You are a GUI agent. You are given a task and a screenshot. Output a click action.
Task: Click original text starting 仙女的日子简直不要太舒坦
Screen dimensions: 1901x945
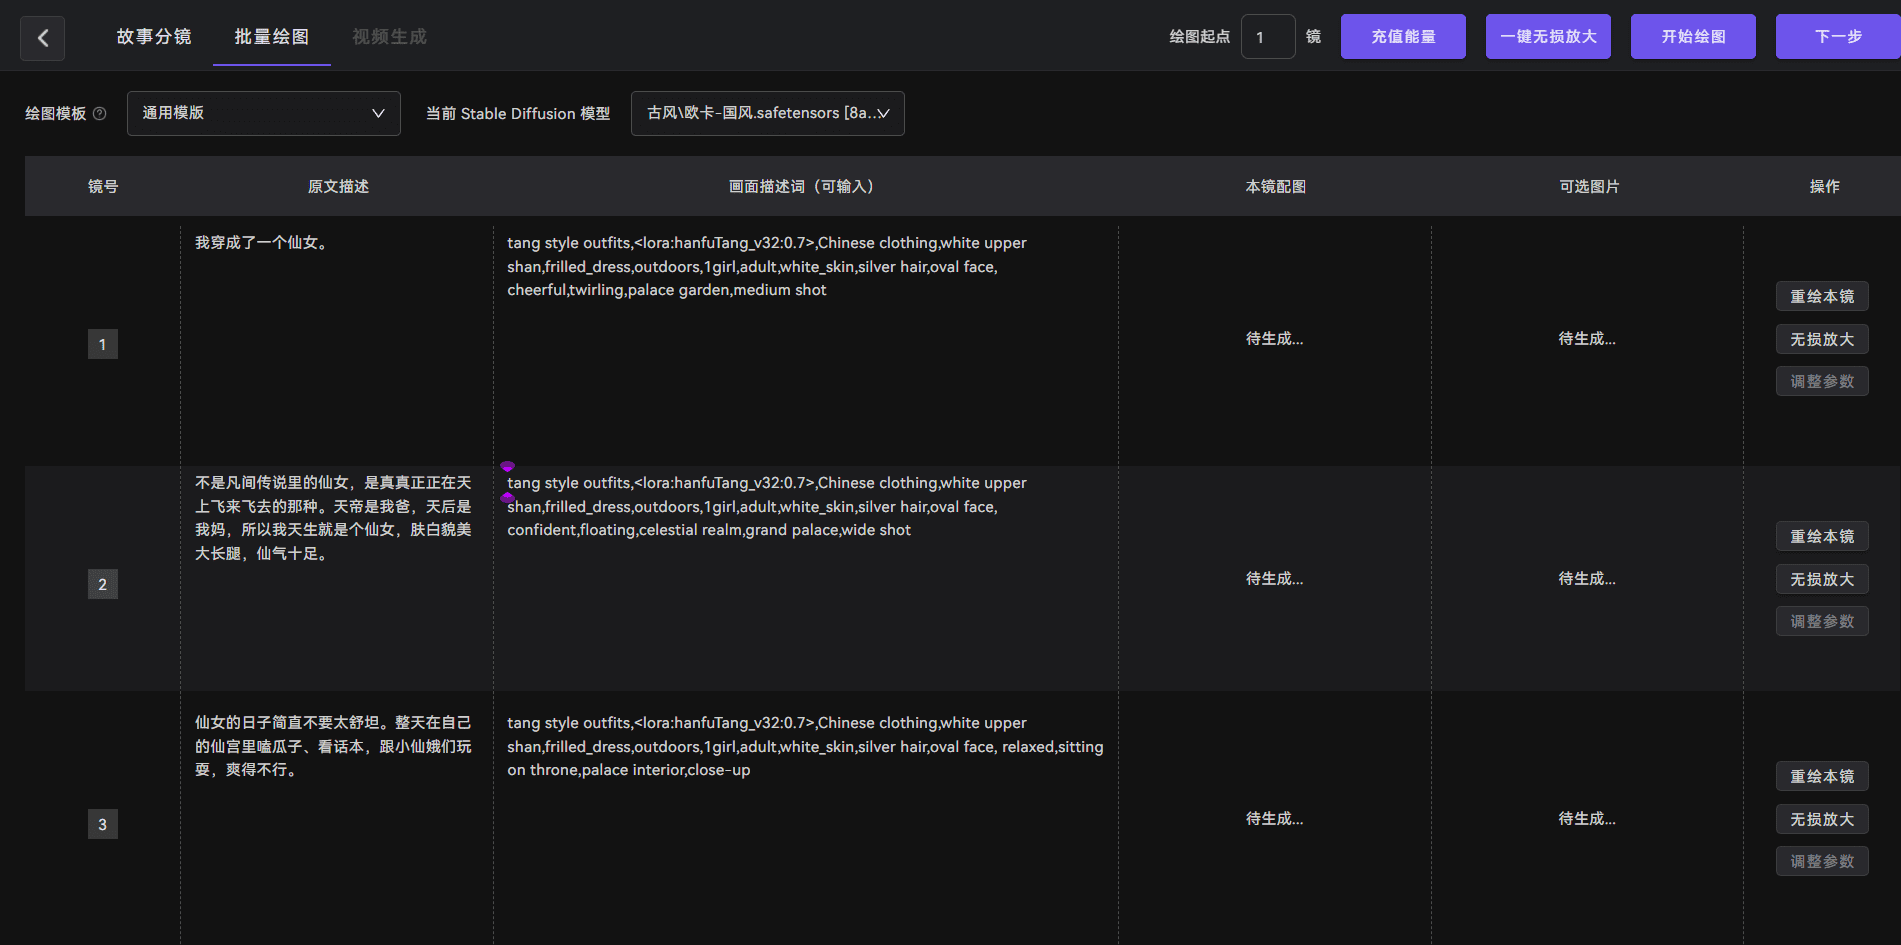point(333,746)
